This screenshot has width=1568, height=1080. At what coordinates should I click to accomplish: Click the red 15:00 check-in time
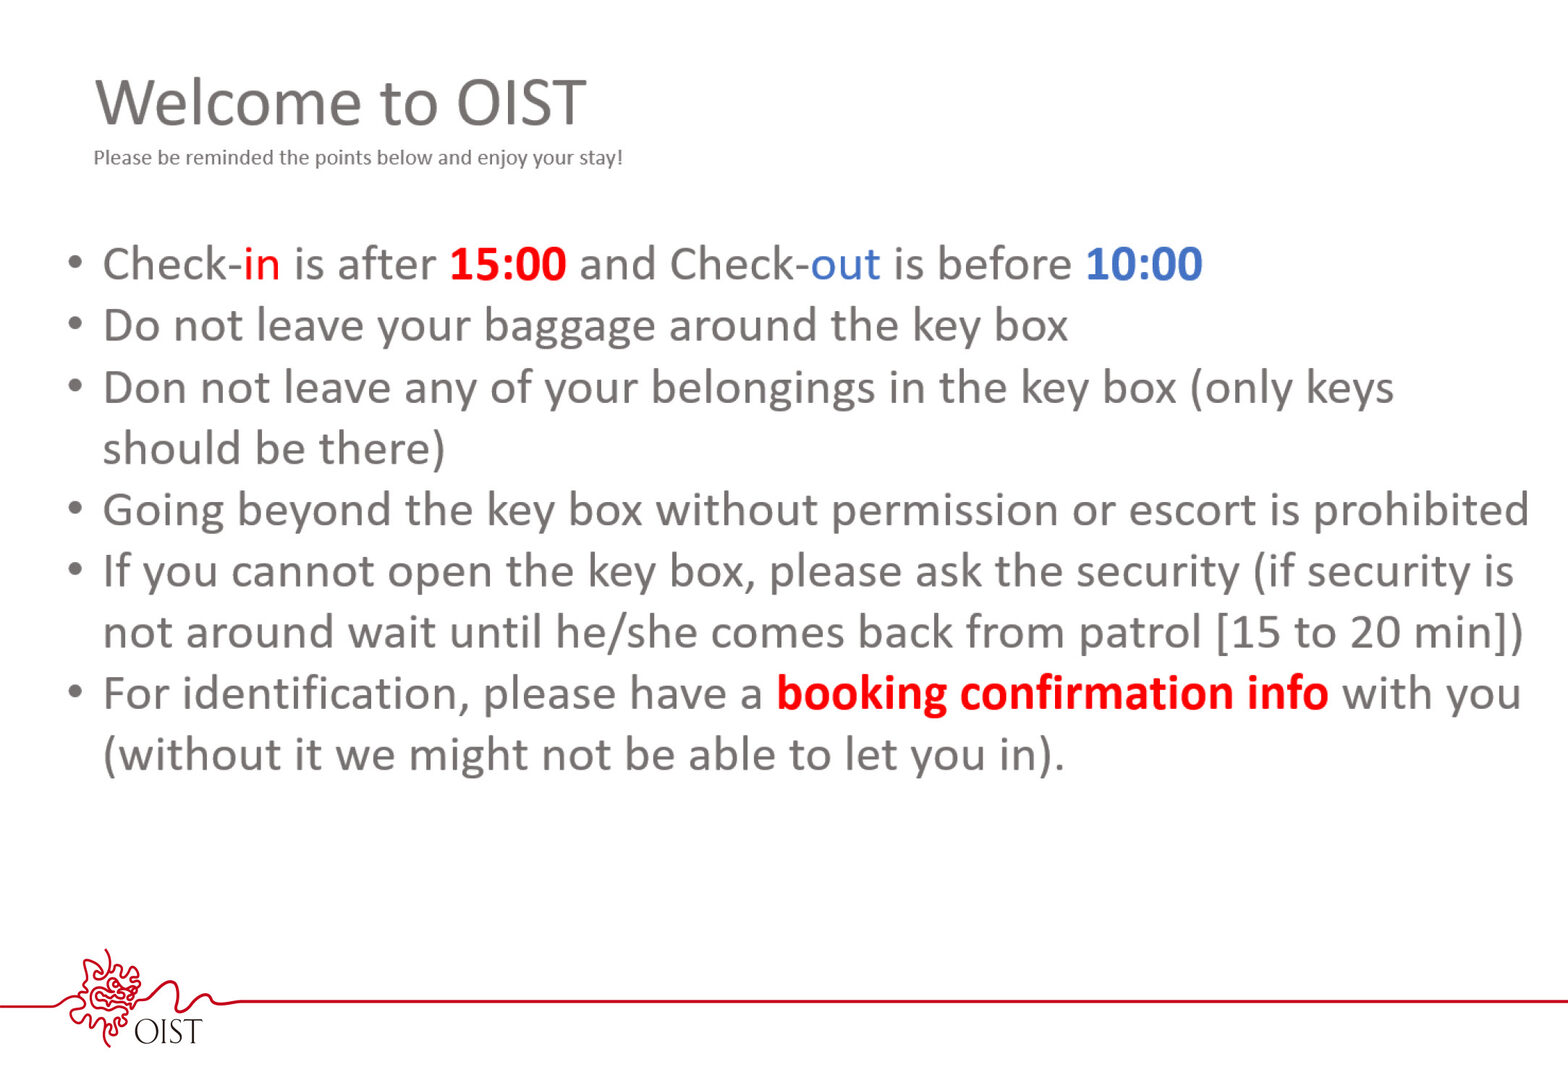508,264
